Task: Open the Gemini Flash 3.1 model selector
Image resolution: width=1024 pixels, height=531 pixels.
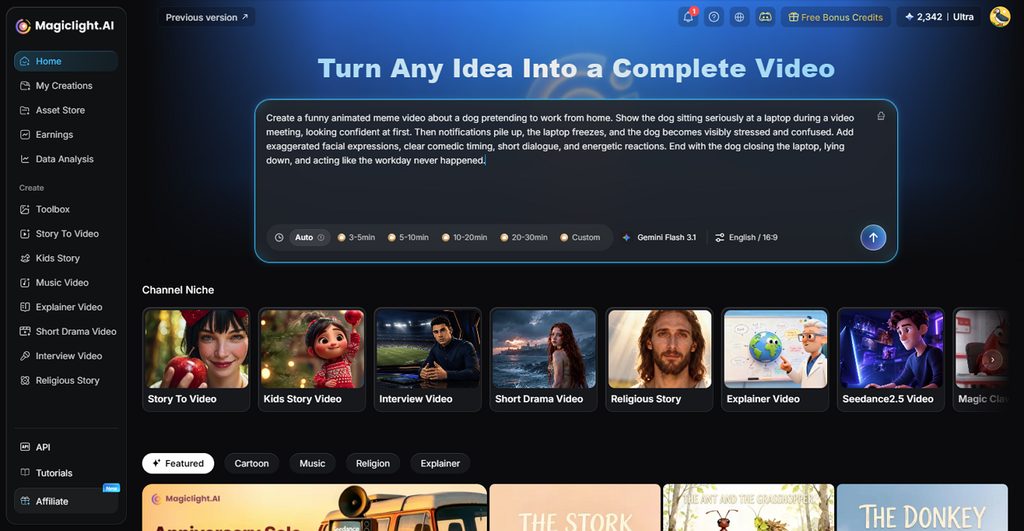Action: [x=659, y=238]
